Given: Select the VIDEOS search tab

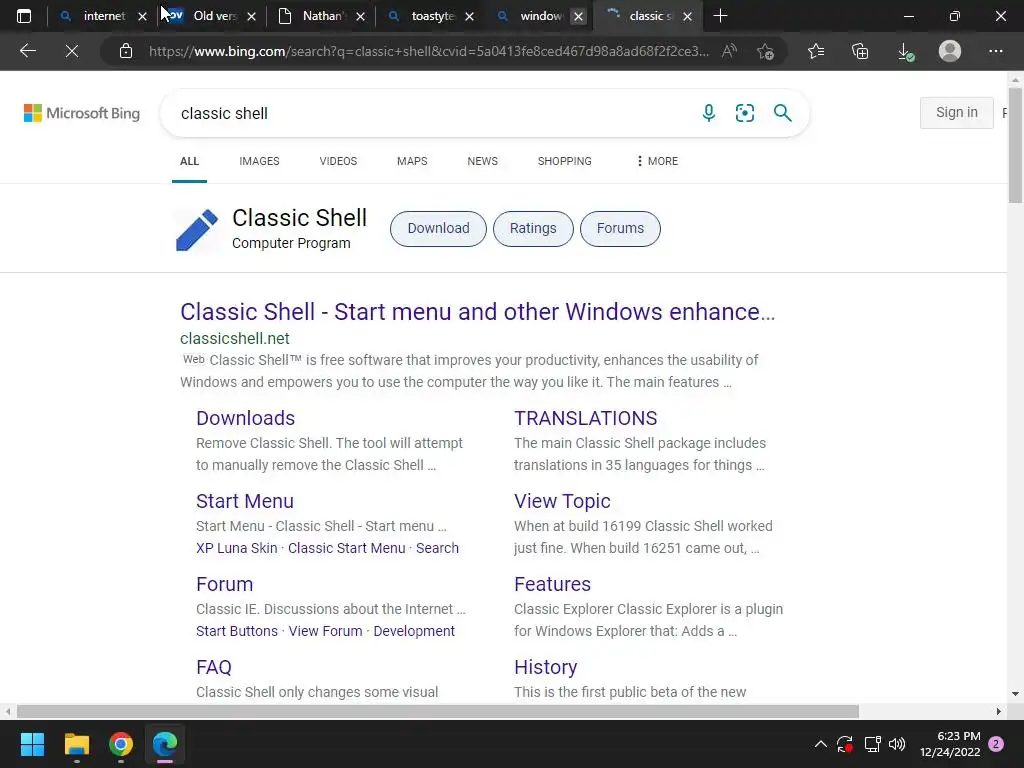Looking at the screenshot, I should (x=338, y=161).
